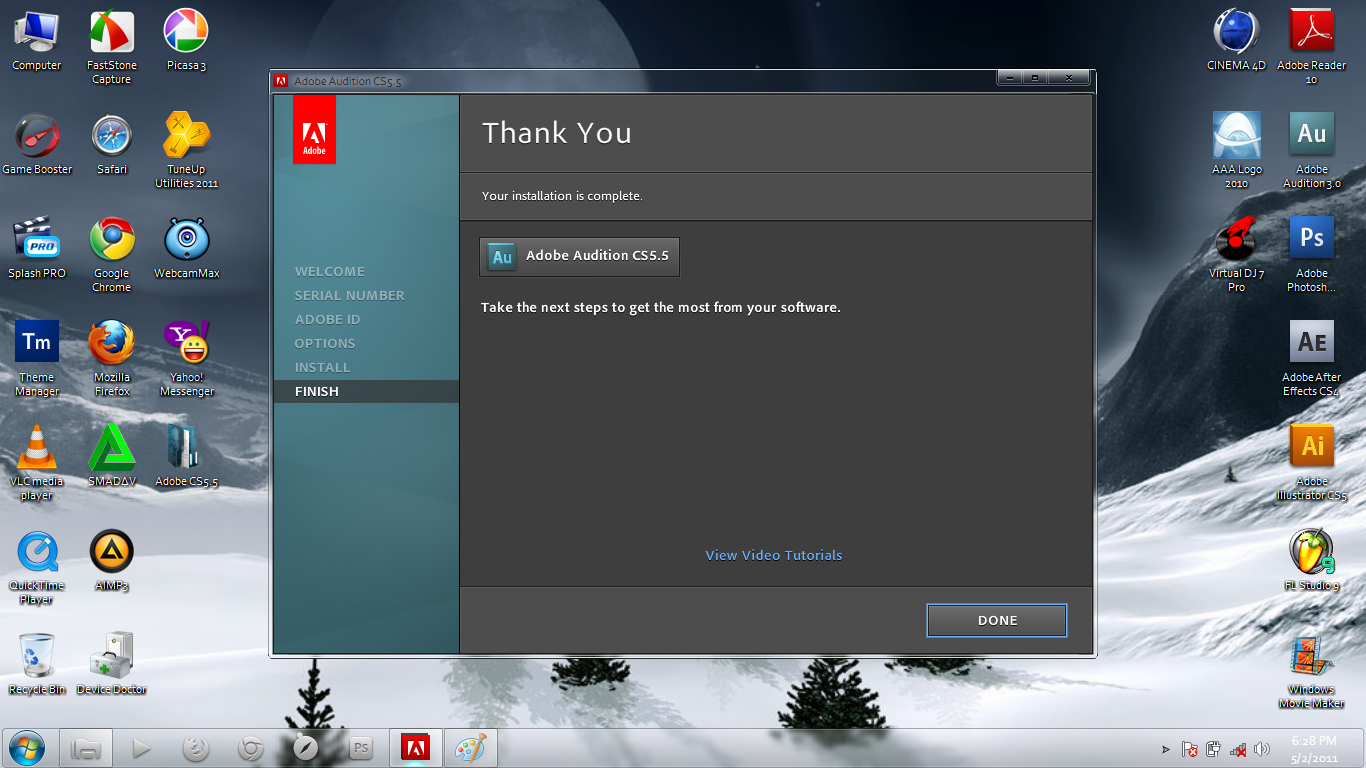Select the Adobe Audition 3.0 desktop icon
This screenshot has width=1366, height=768.
pos(1312,151)
